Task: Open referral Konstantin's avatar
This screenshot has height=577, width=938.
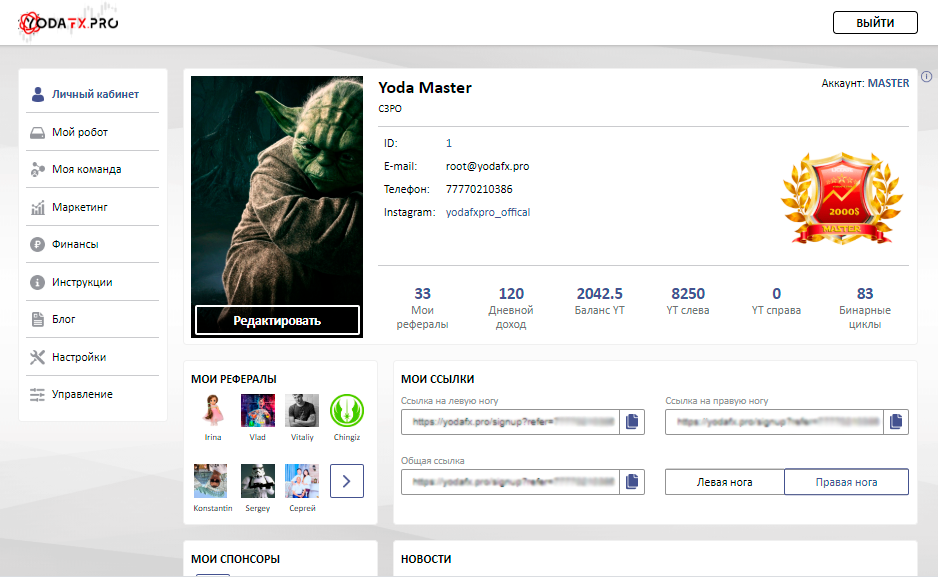Action: (x=211, y=481)
